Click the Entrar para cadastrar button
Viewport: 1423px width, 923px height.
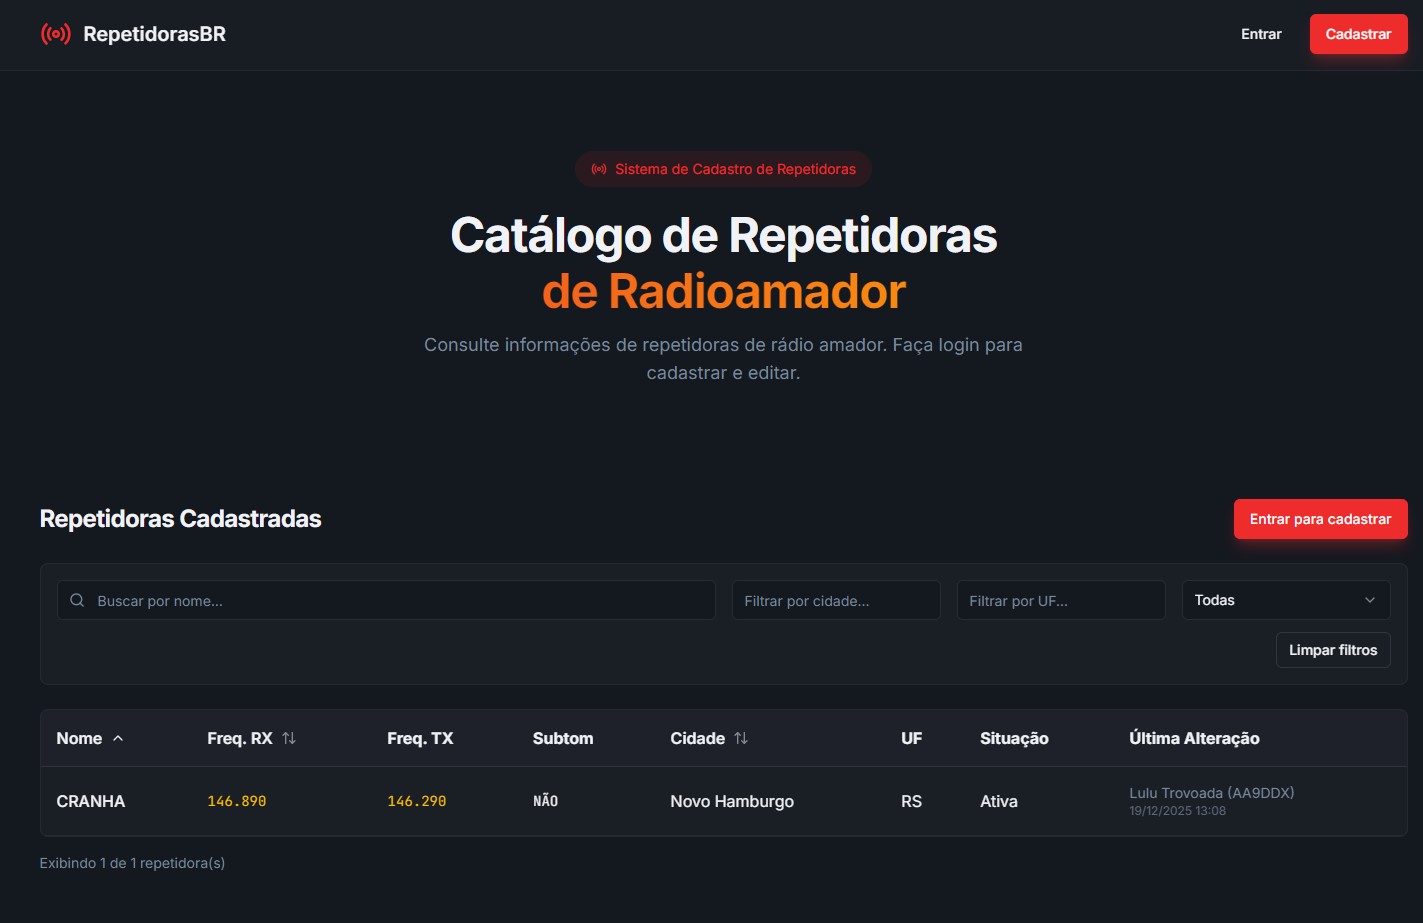pyautogui.click(x=1320, y=519)
